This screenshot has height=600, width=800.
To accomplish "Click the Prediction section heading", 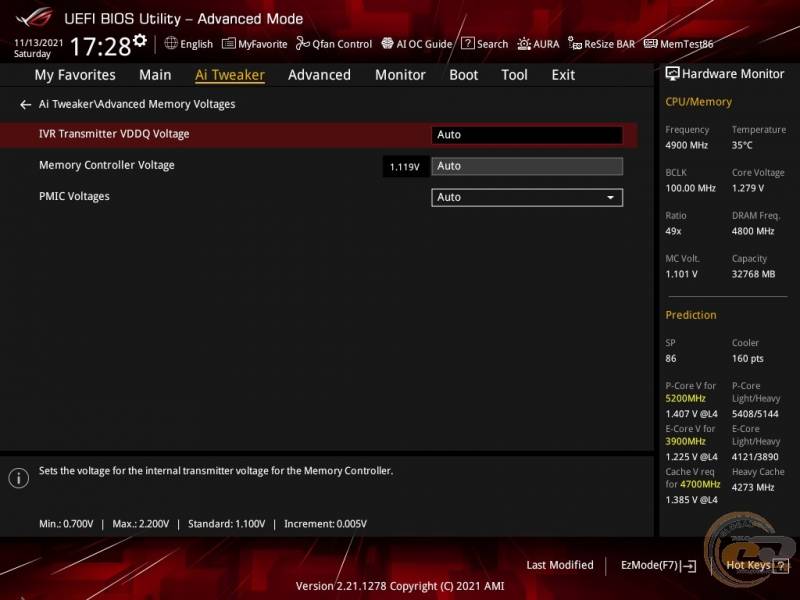I will pyautogui.click(x=691, y=315).
